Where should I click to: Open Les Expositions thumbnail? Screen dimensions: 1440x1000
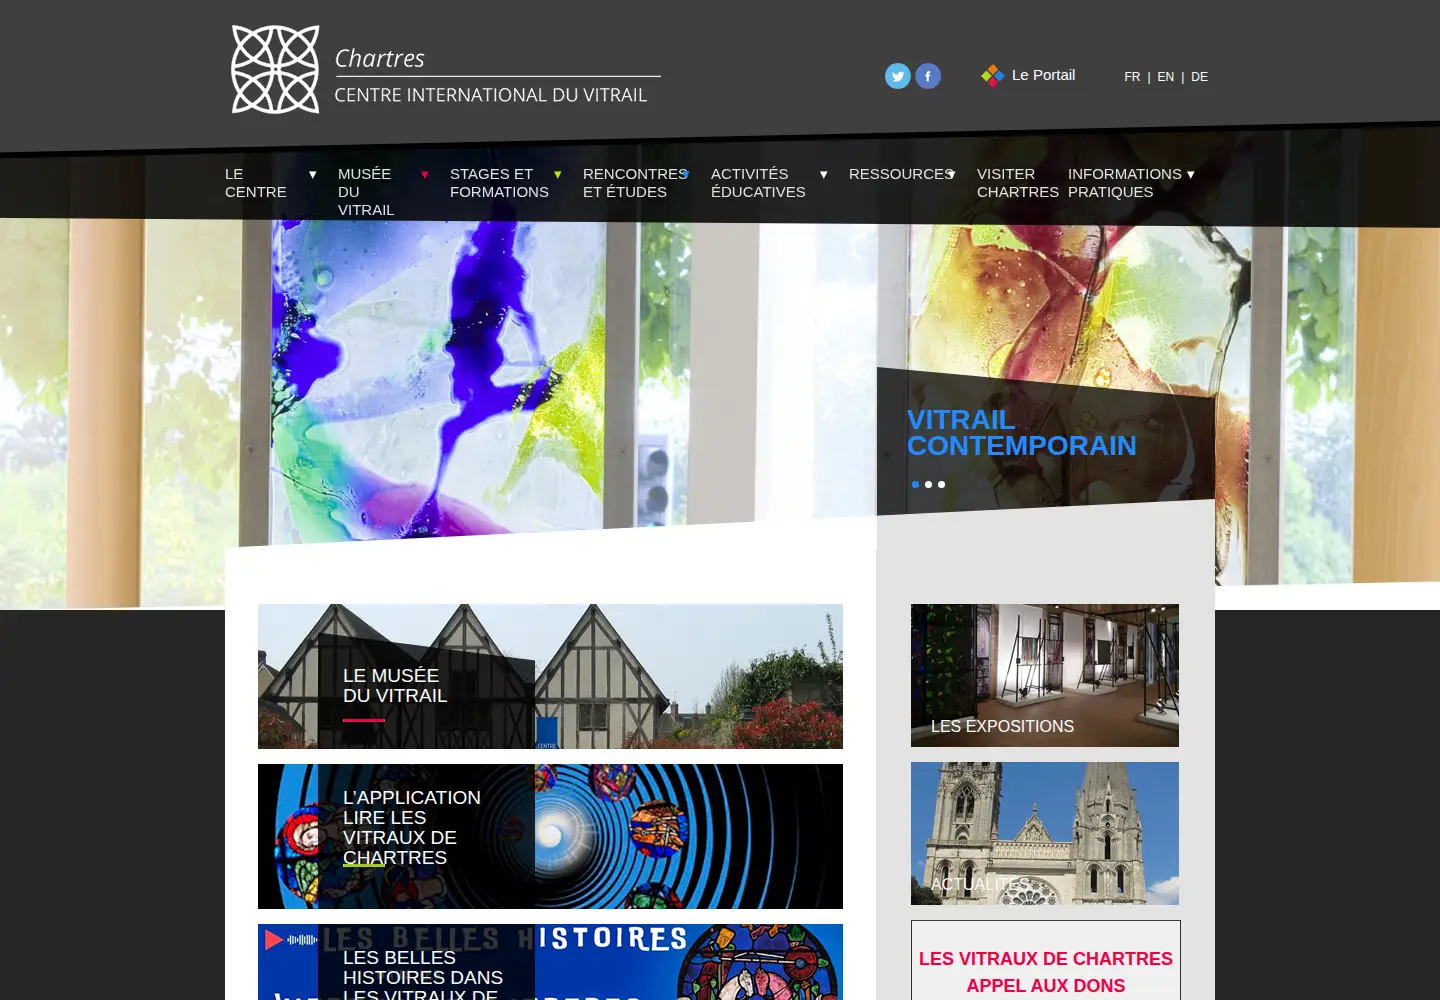point(1045,675)
